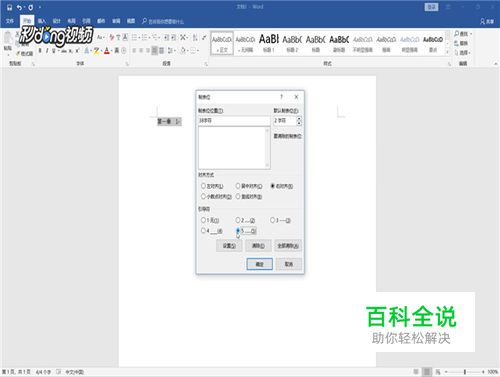The width and height of the screenshot is (500, 377).
Task: Click the justify alignment icon
Action: 154,51
